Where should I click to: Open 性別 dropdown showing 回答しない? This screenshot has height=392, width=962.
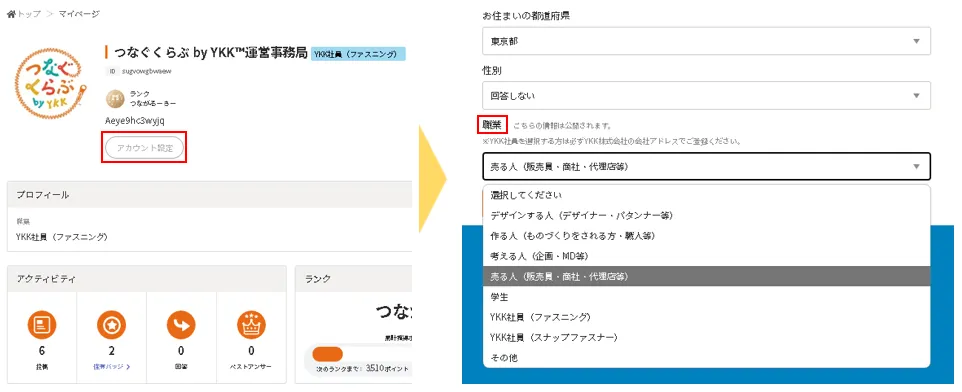[x=706, y=96]
